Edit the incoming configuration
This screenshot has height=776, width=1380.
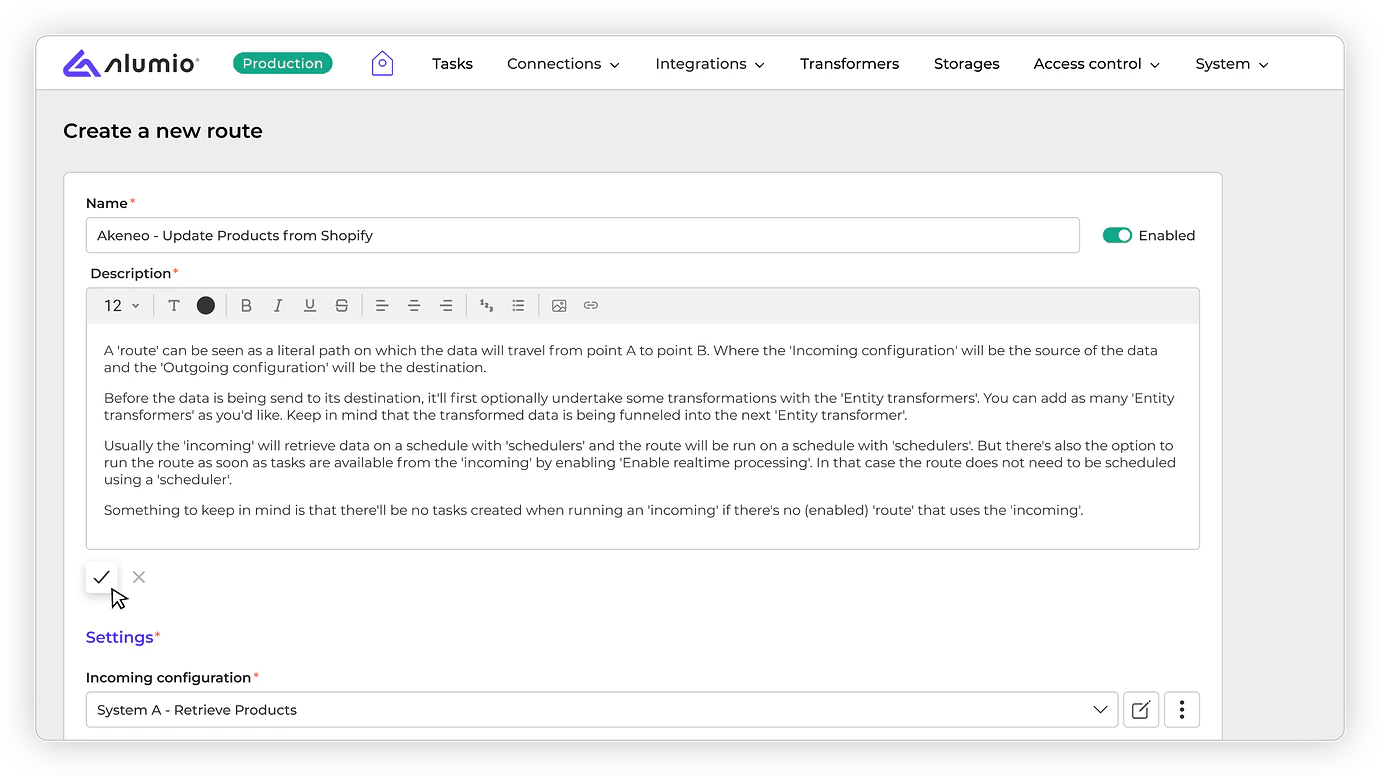(1141, 710)
